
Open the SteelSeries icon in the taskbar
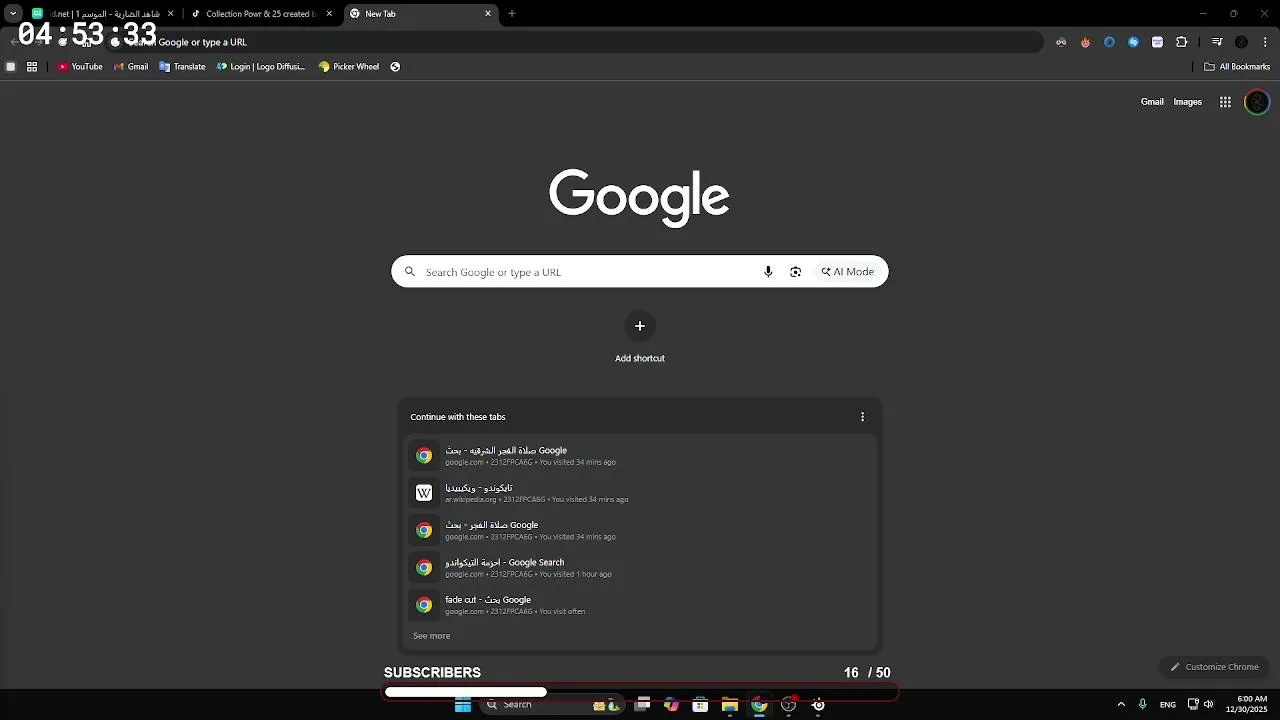818,705
